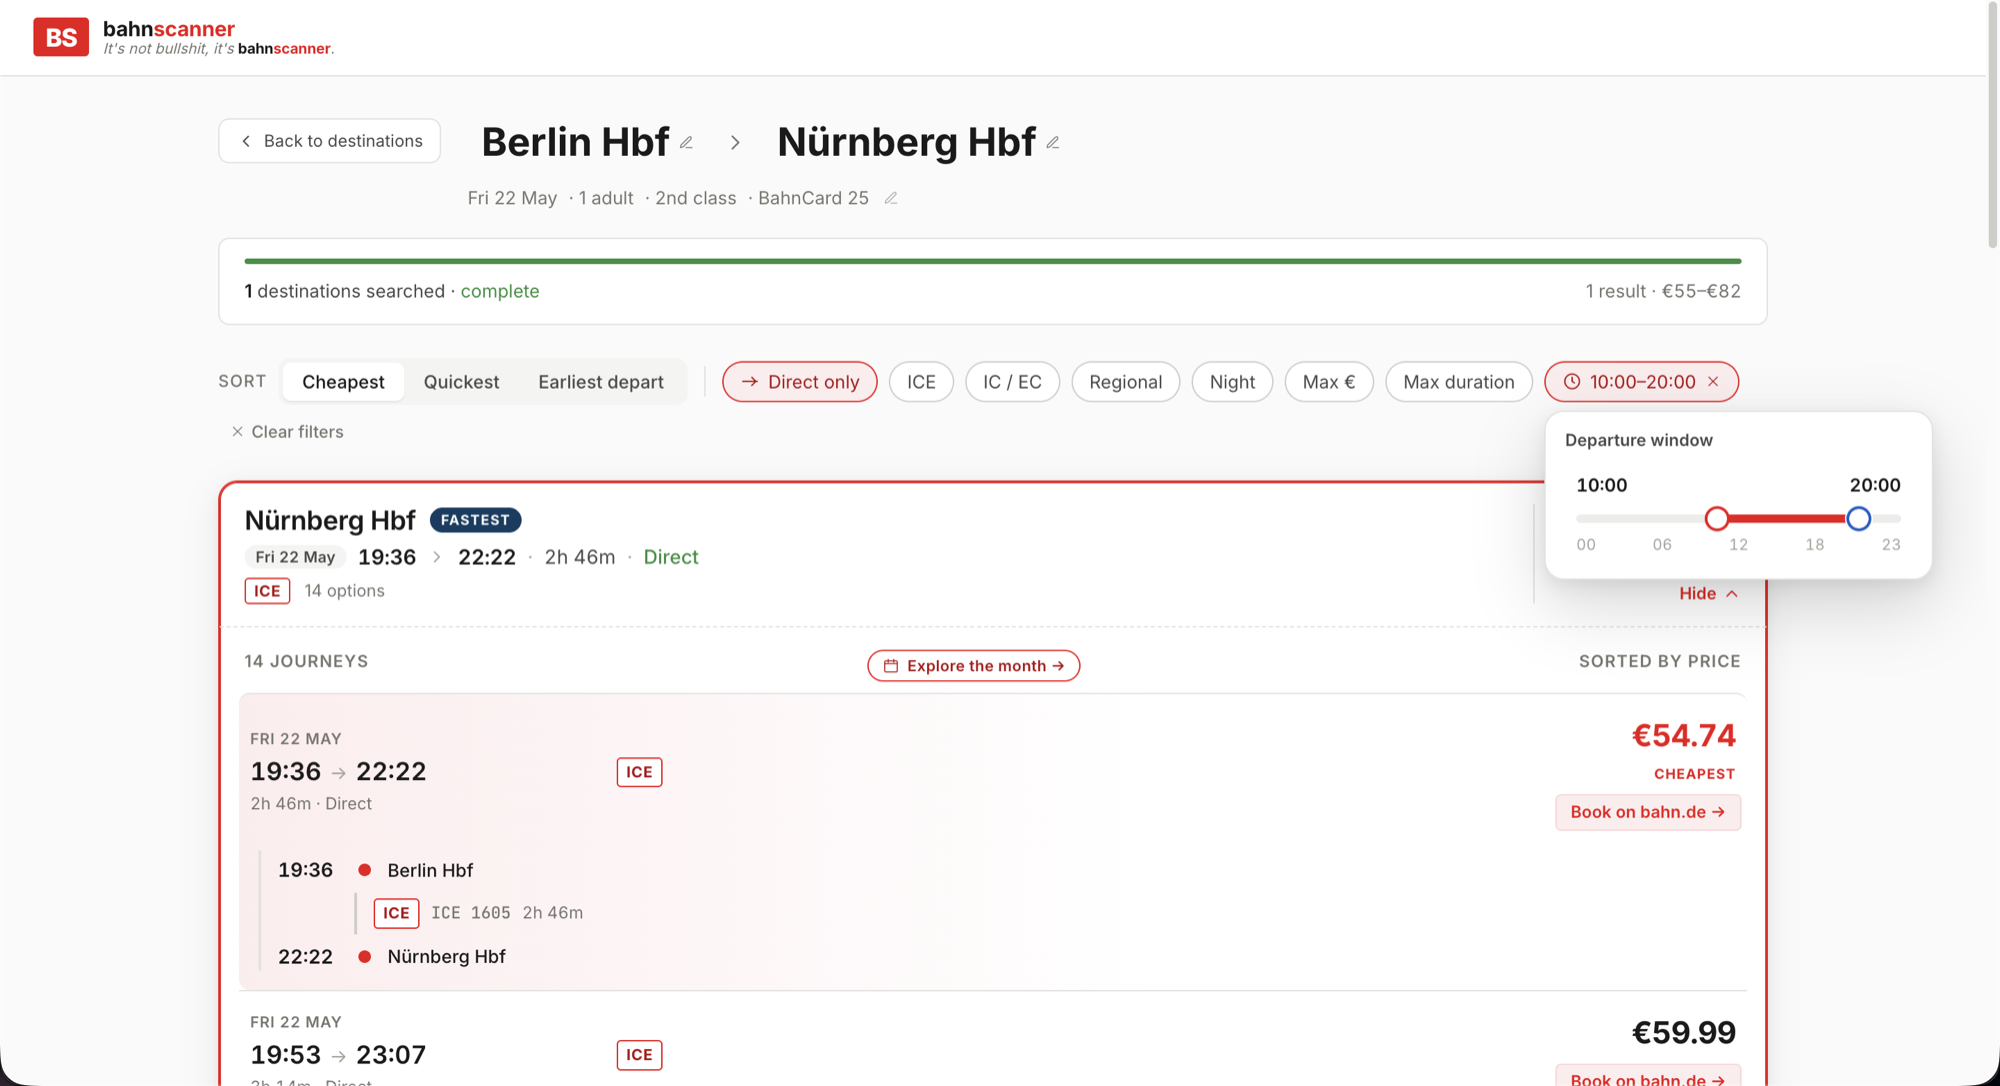Click the clock icon in departure window chip

pos(1572,382)
